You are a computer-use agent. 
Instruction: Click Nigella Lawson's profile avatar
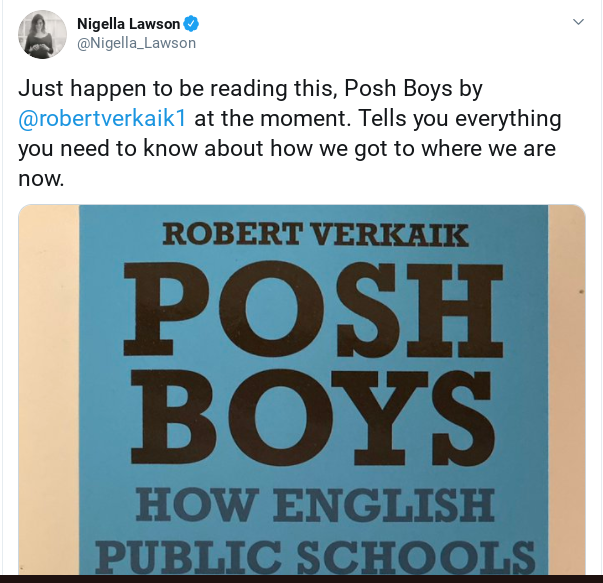point(42,34)
